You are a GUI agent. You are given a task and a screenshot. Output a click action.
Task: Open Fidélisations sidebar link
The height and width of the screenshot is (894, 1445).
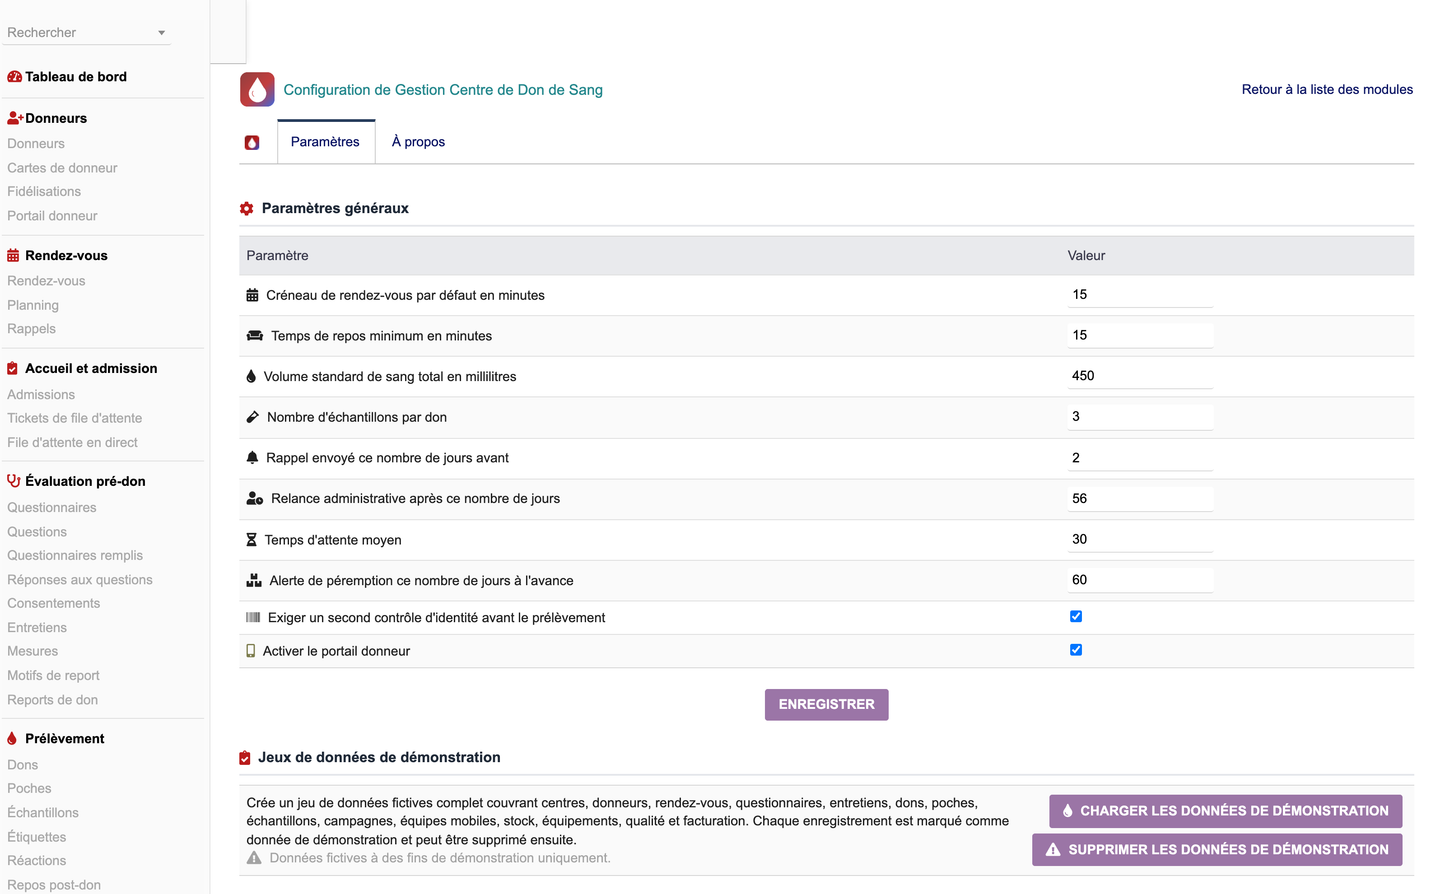click(x=44, y=192)
